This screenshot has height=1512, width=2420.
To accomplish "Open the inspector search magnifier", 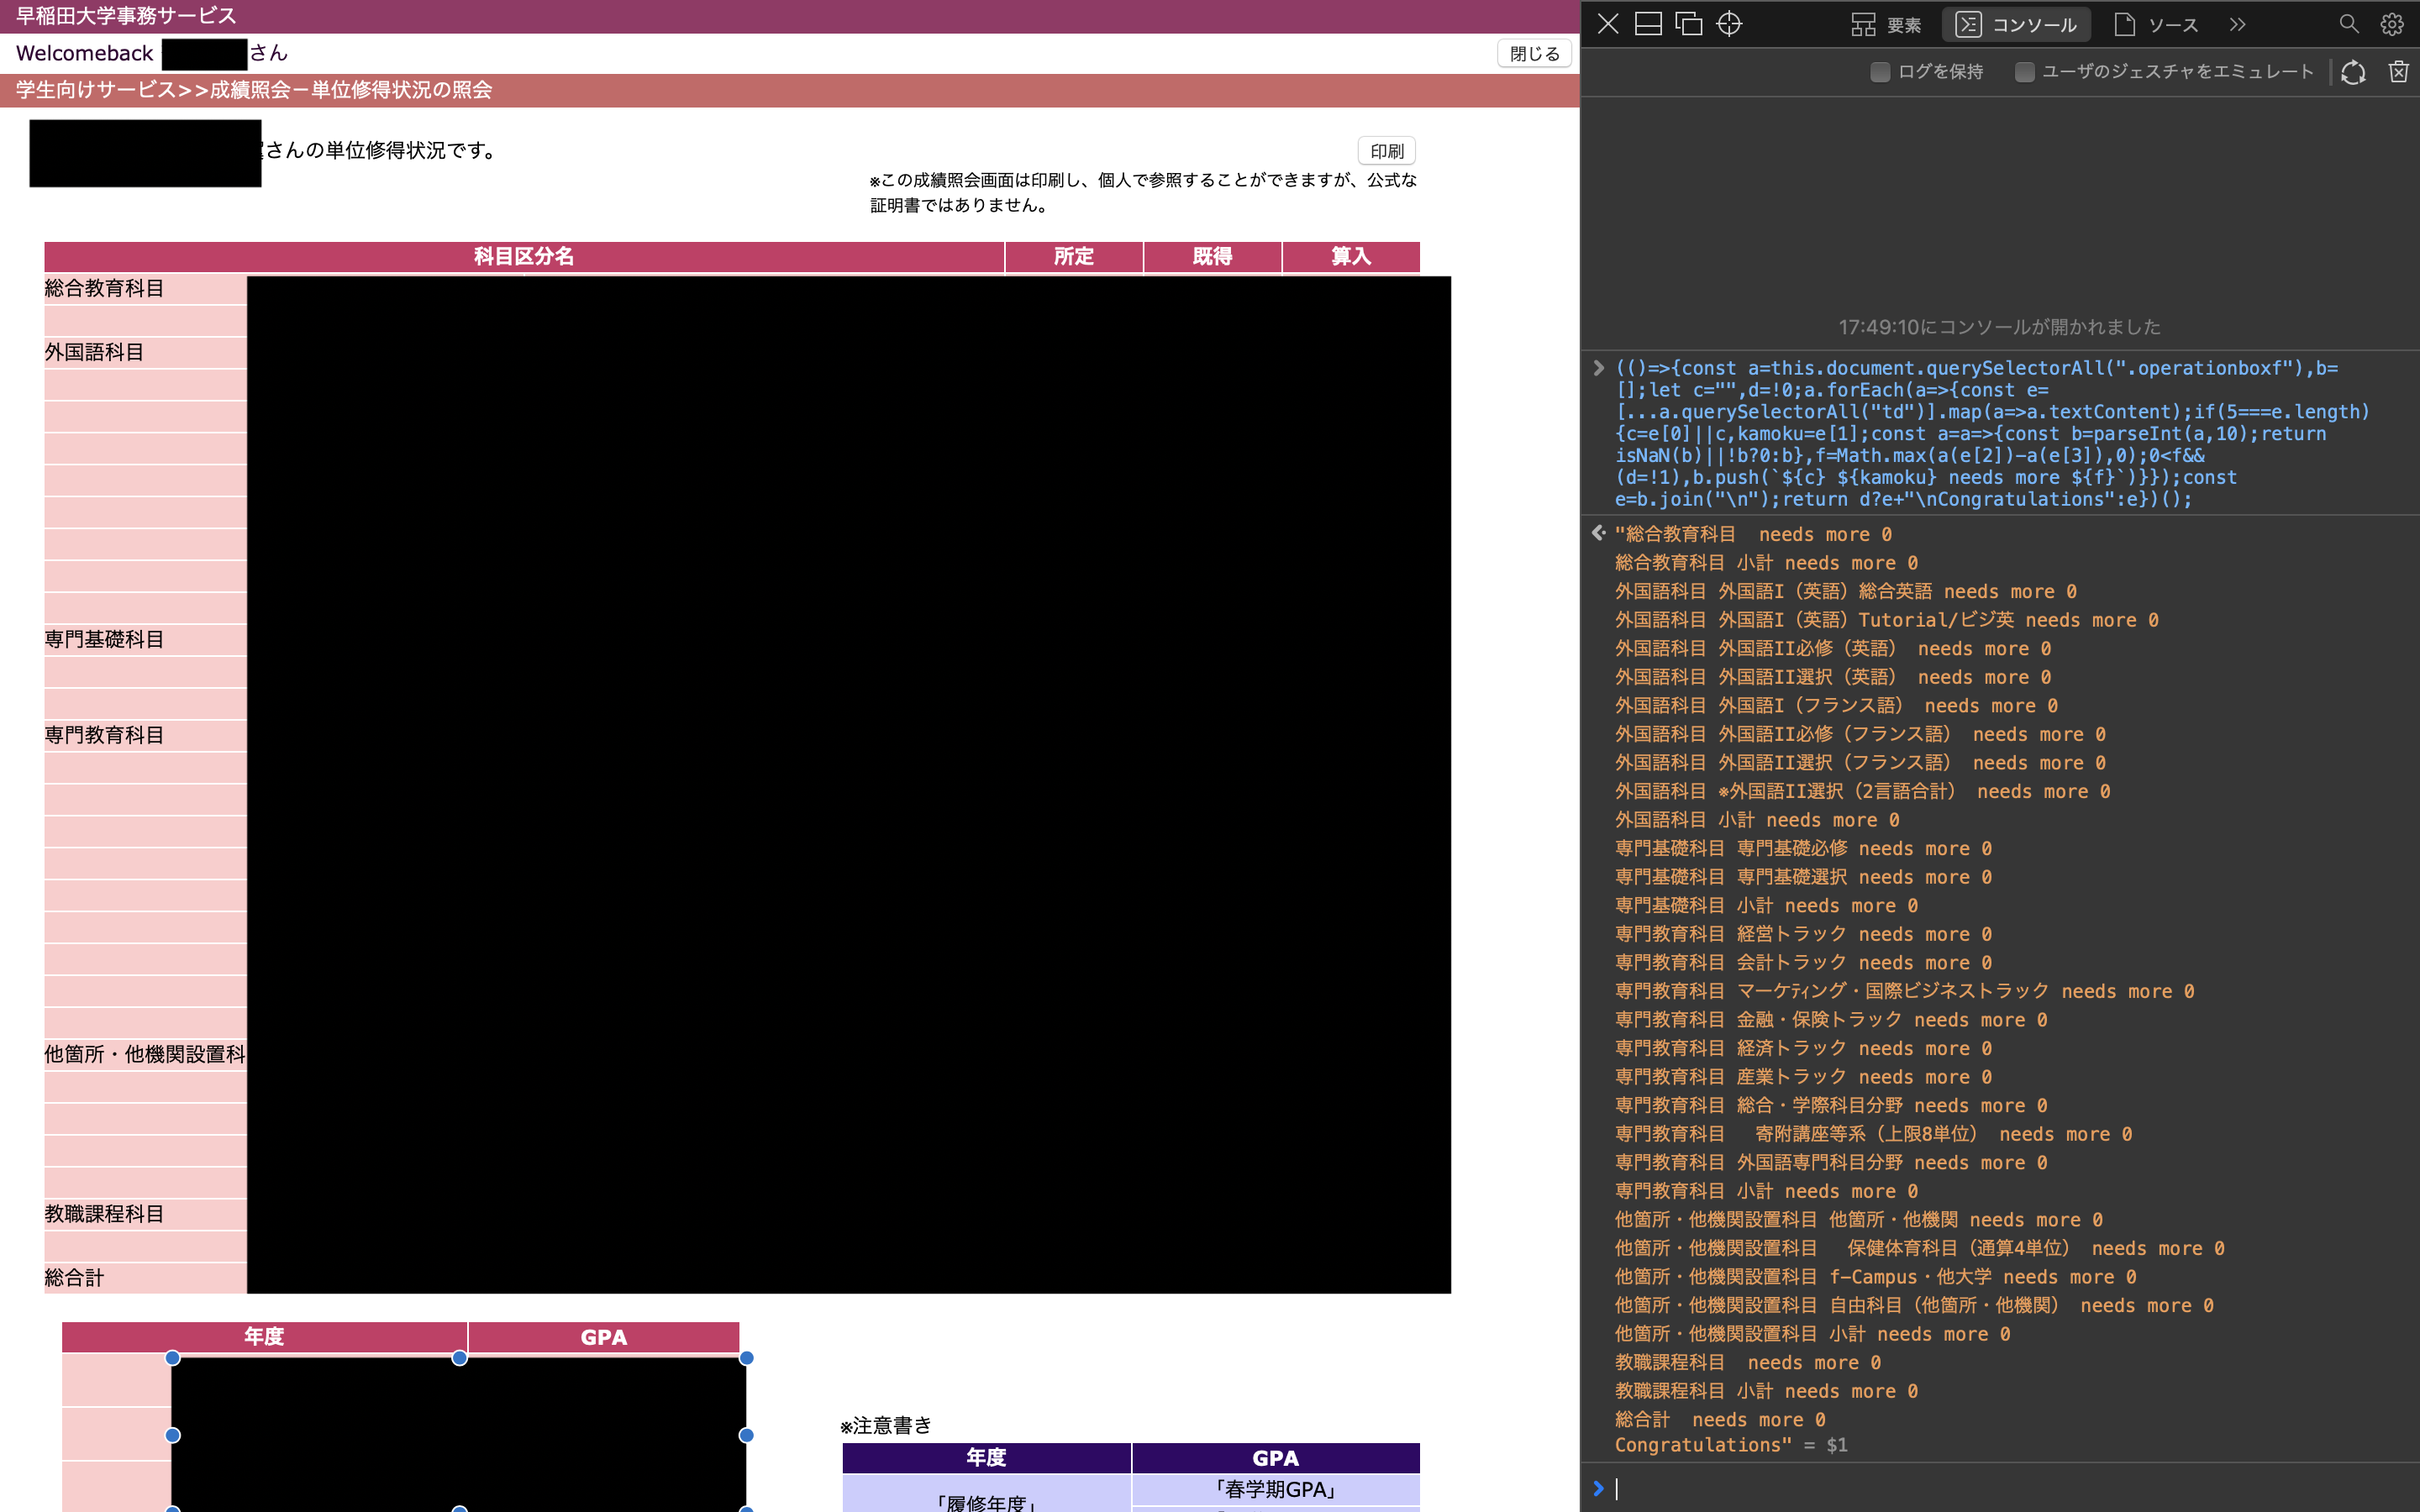I will [2349, 24].
